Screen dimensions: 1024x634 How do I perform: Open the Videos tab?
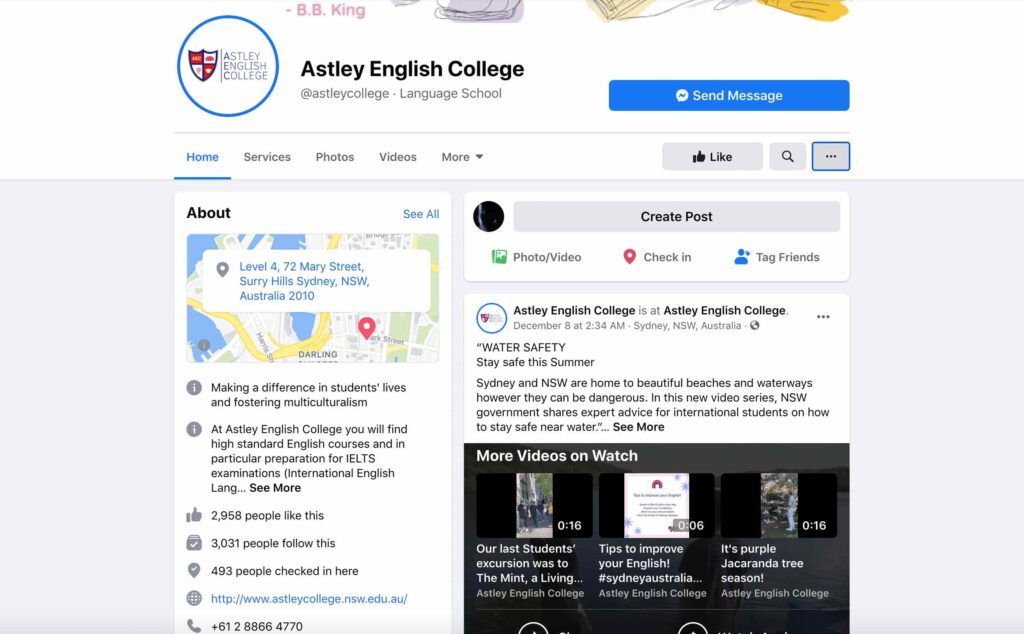tap(398, 157)
